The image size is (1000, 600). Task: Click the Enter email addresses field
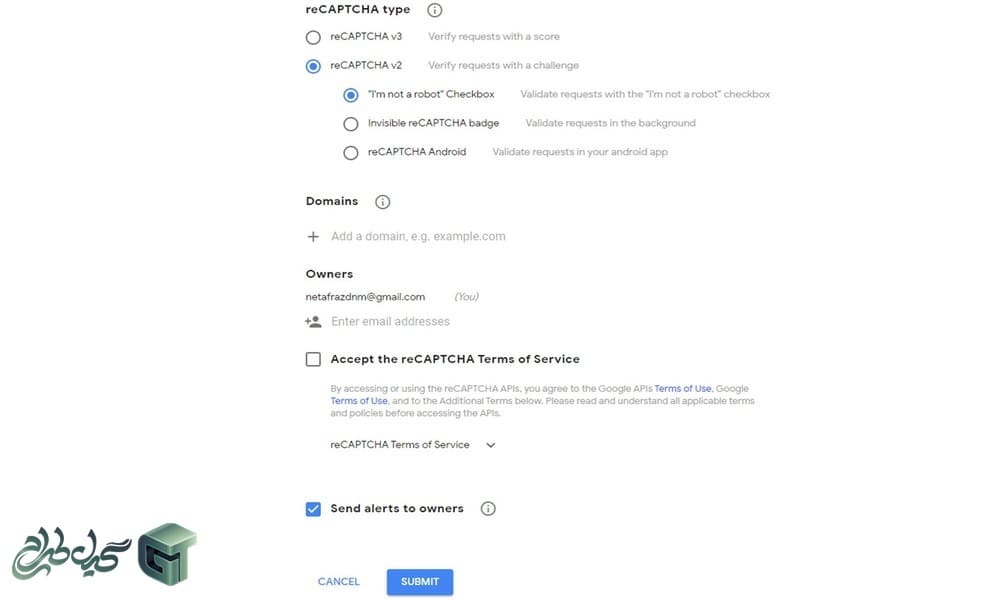(390, 322)
